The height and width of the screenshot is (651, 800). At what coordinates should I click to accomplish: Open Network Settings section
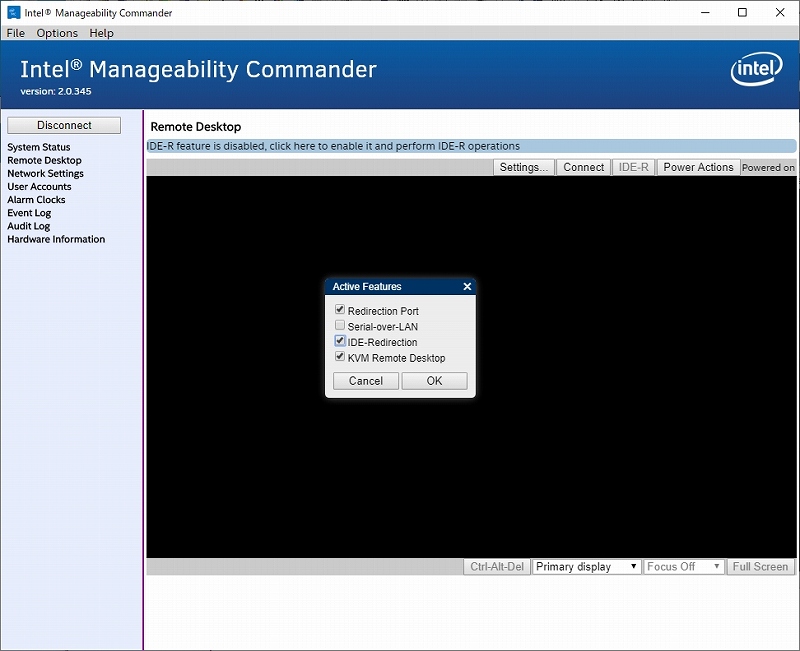click(45, 174)
